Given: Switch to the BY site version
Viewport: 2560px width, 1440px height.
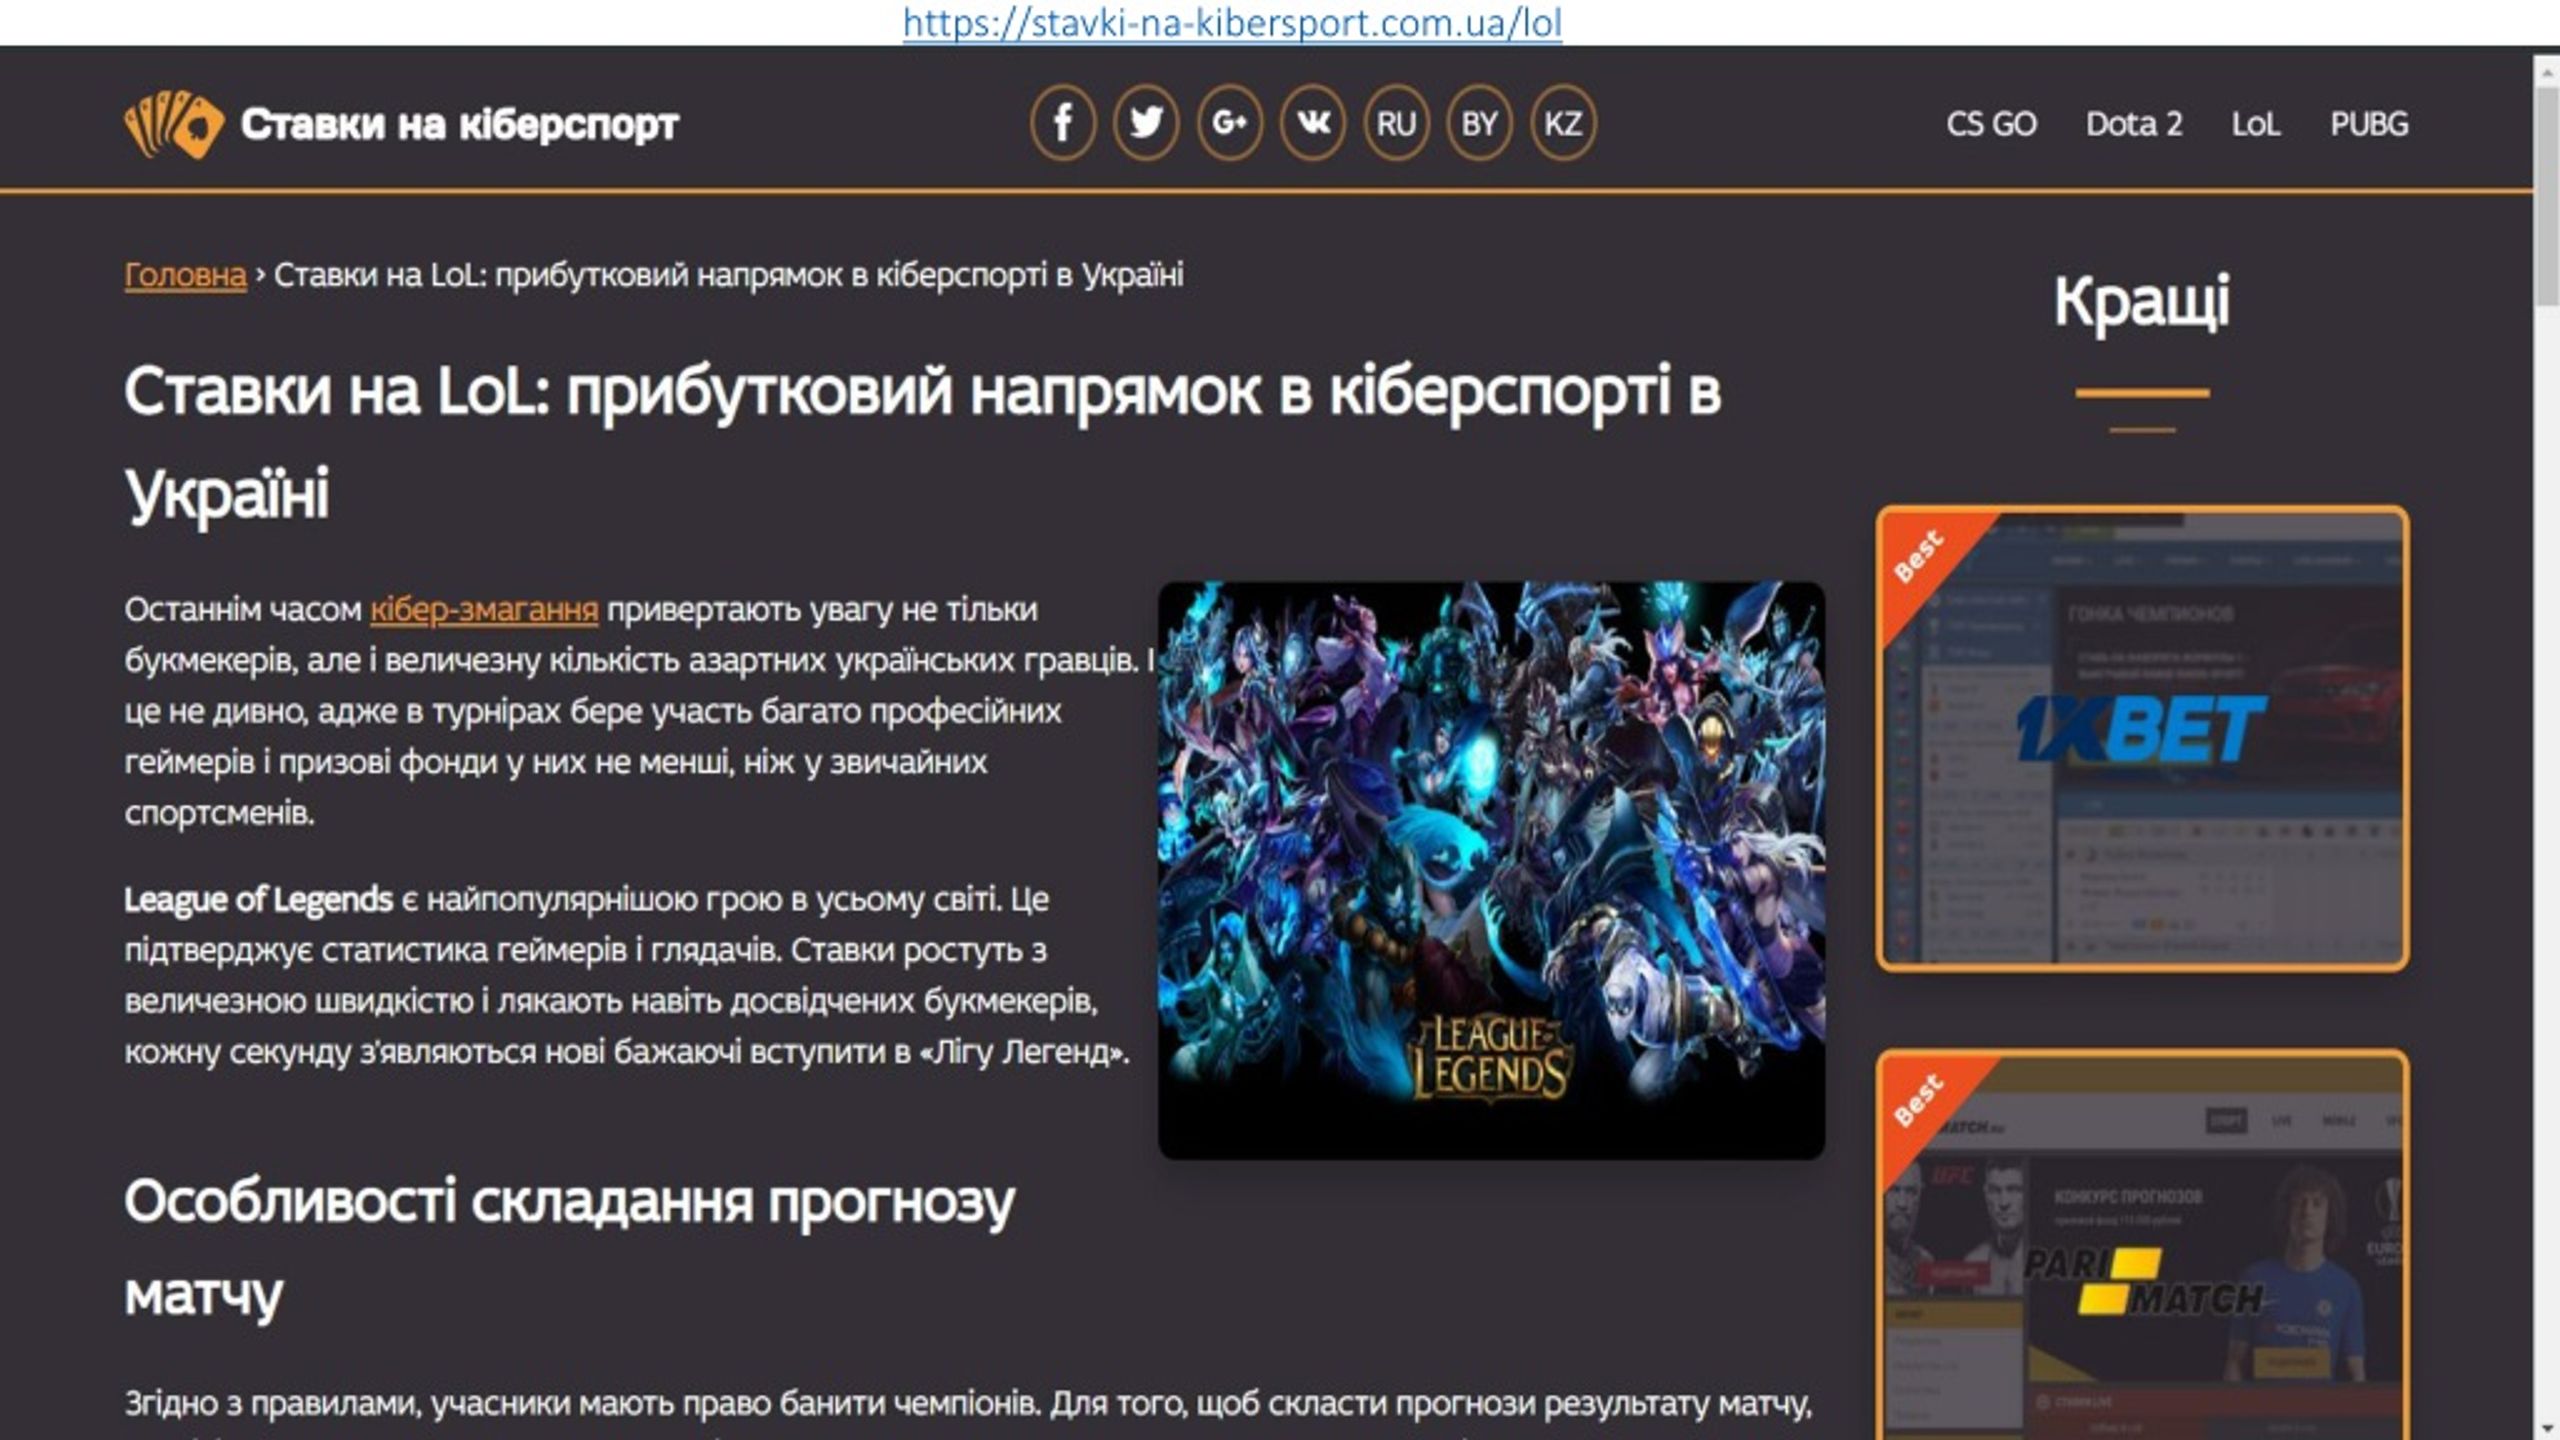Looking at the screenshot, I should coord(1479,124).
